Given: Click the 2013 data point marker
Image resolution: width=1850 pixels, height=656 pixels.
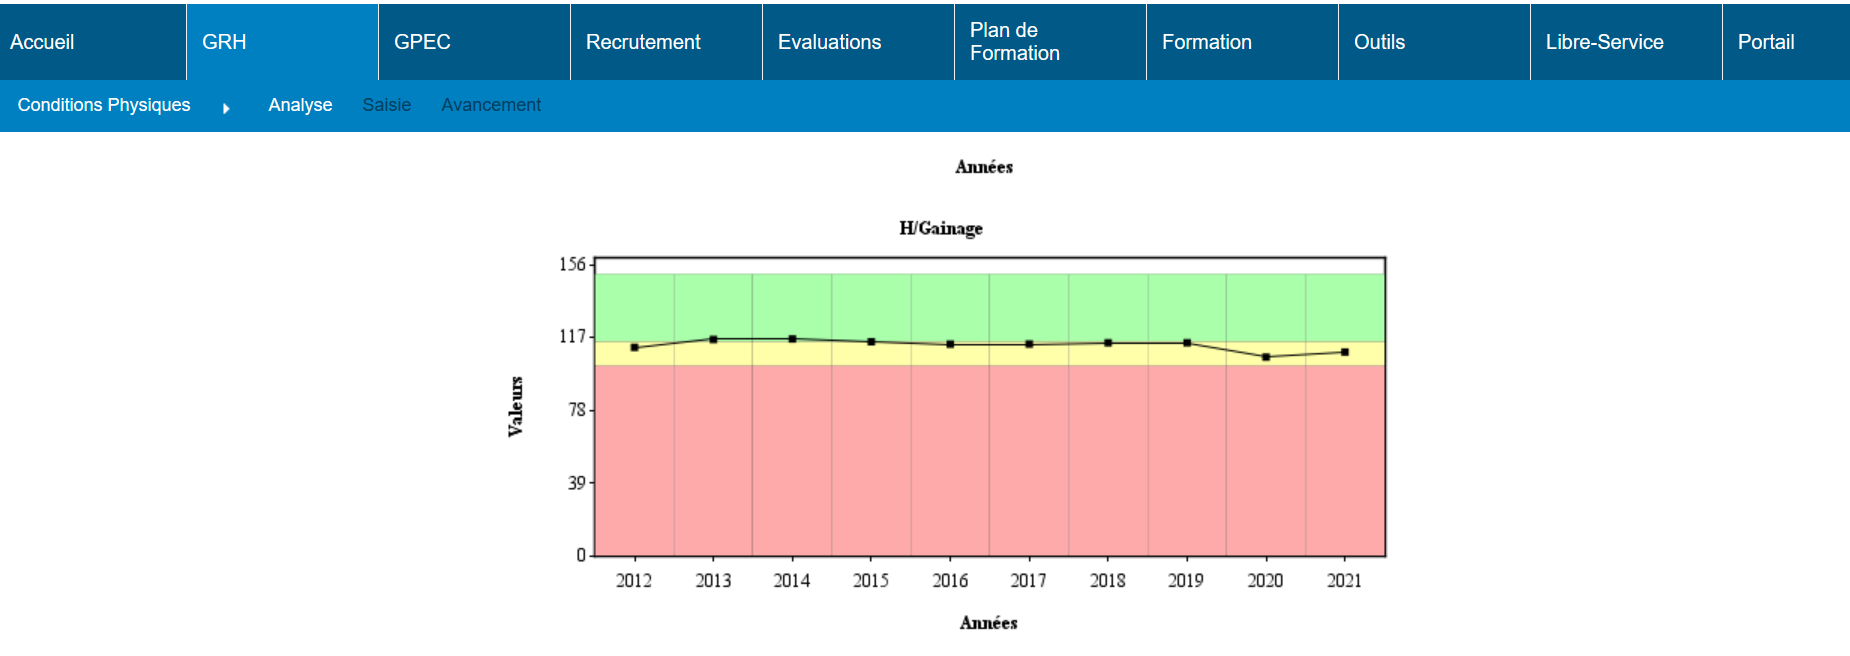Looking at the screenshot, I should (713, 340).
